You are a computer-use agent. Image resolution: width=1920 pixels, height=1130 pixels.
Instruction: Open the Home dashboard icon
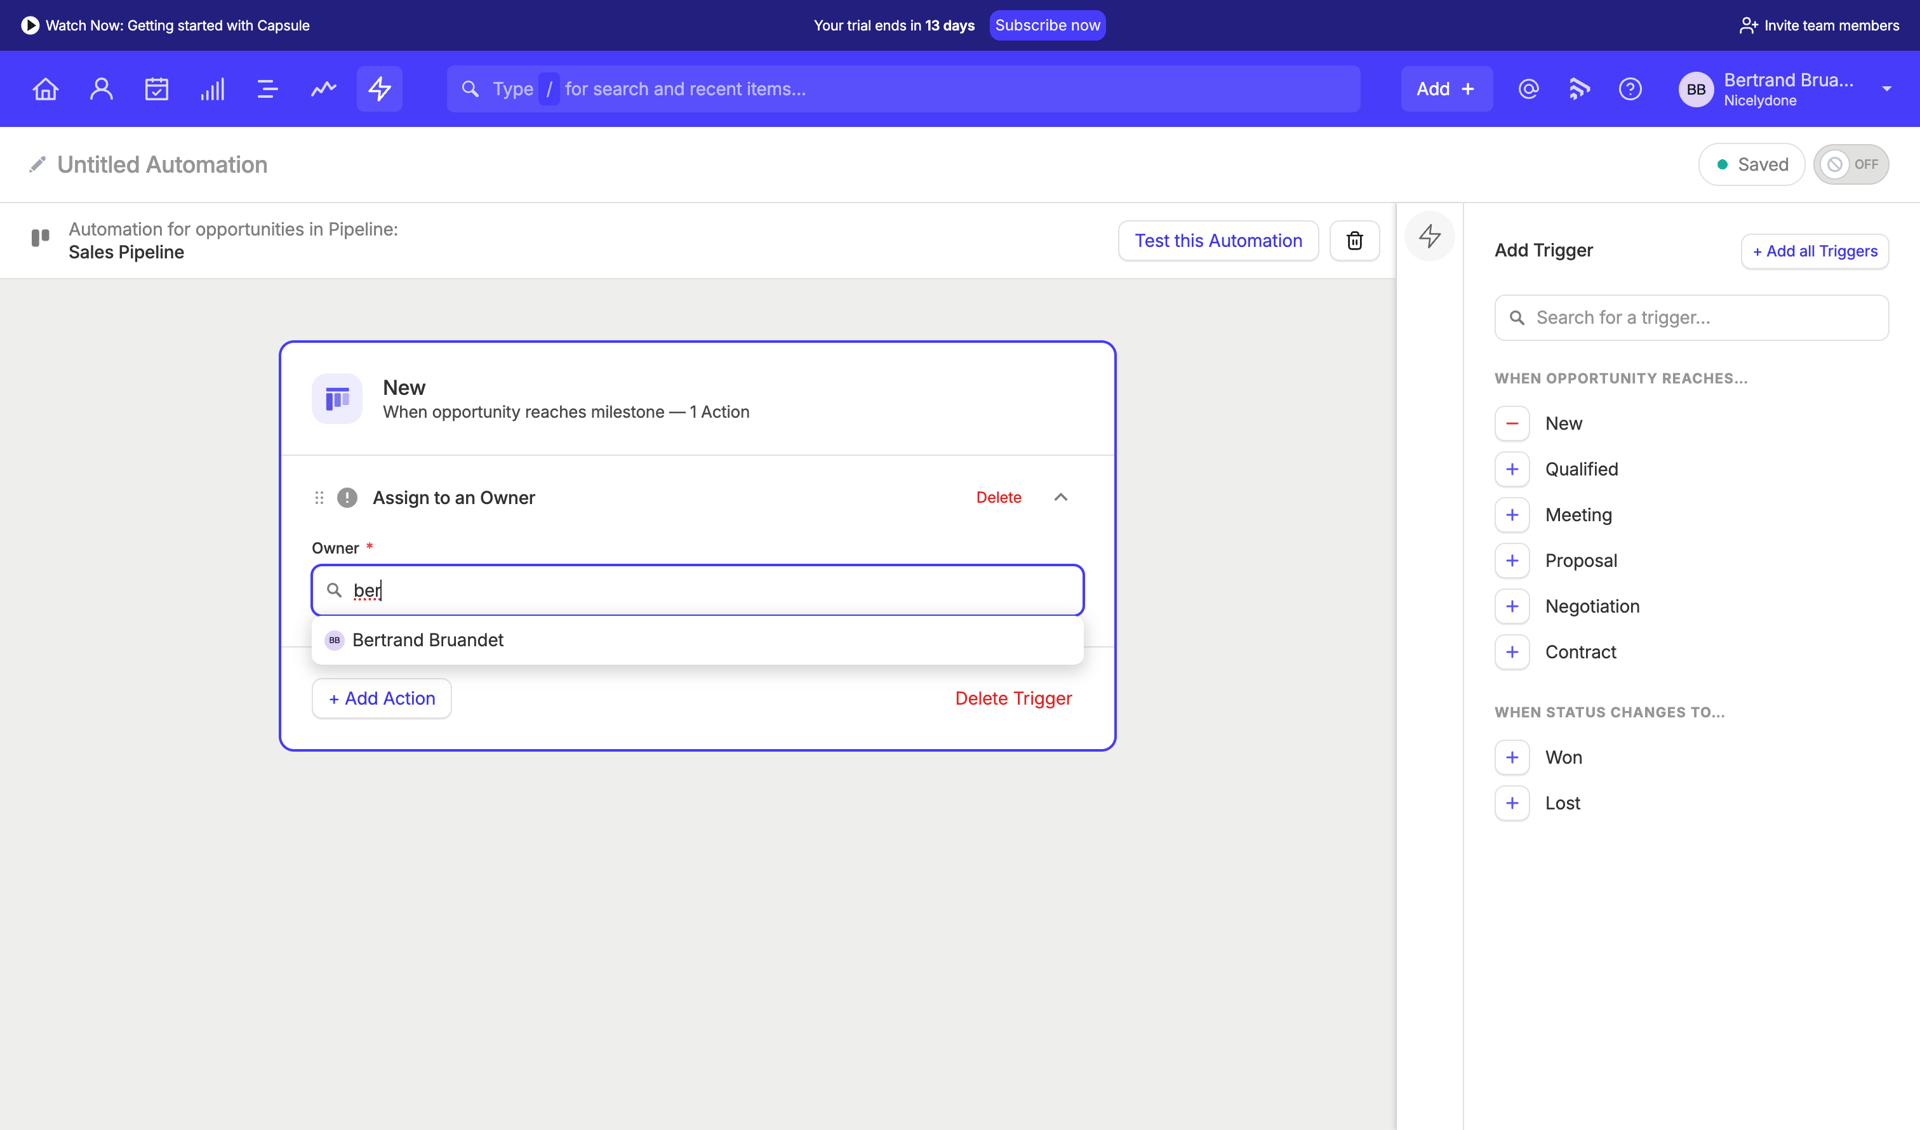(x=45, y=88)
